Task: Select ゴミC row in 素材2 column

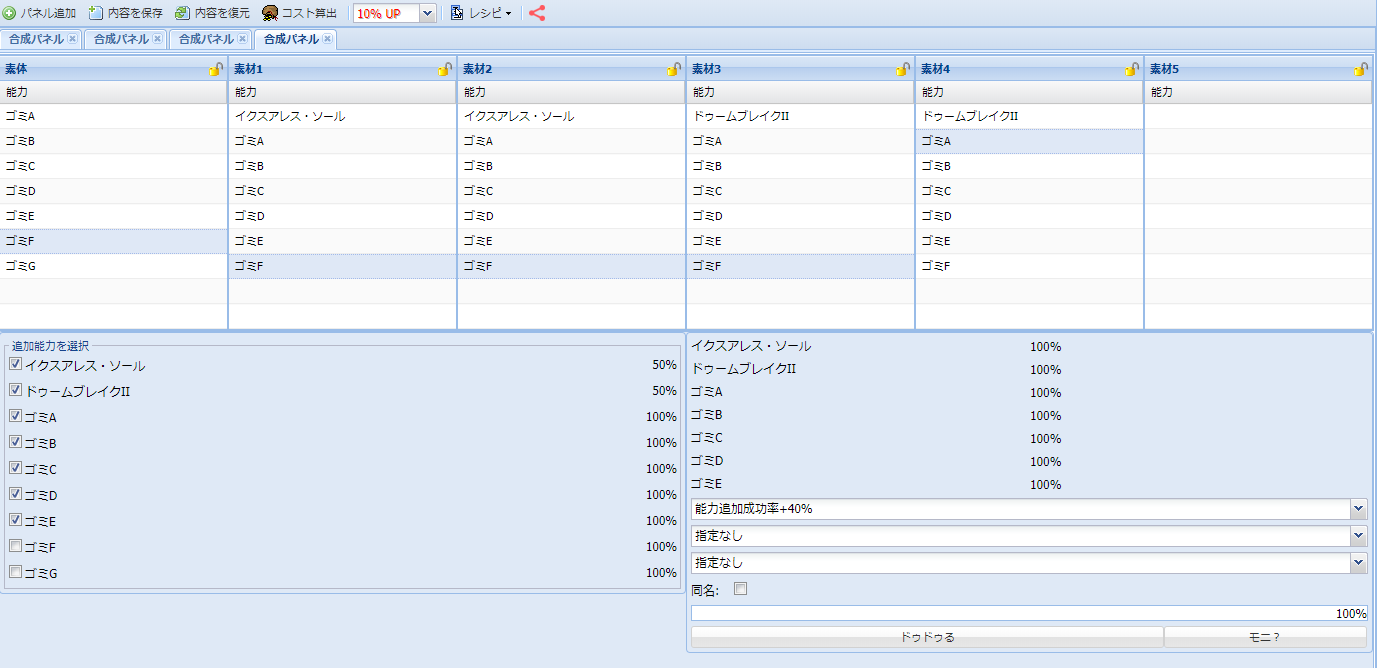Action: click(x=572, y=191)
